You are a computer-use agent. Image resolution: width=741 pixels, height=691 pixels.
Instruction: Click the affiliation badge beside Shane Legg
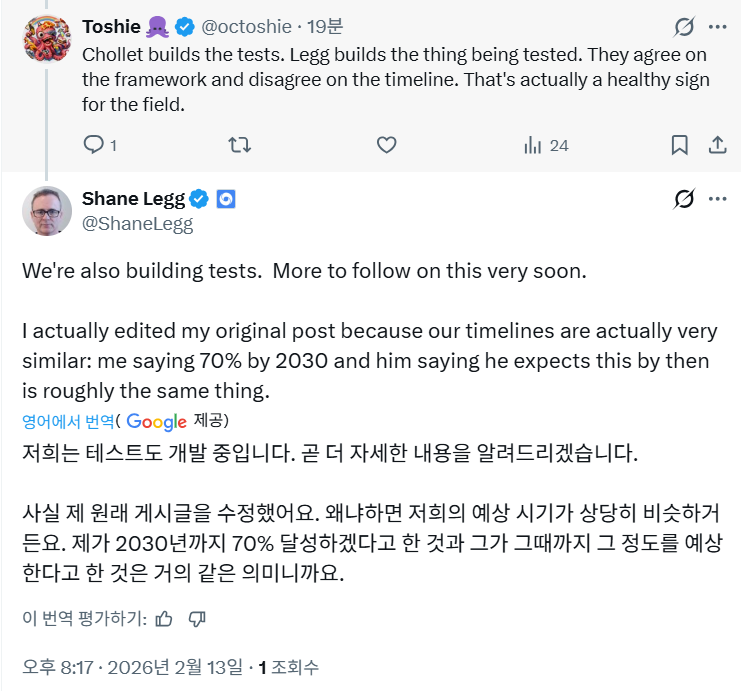tap(226, 199)
